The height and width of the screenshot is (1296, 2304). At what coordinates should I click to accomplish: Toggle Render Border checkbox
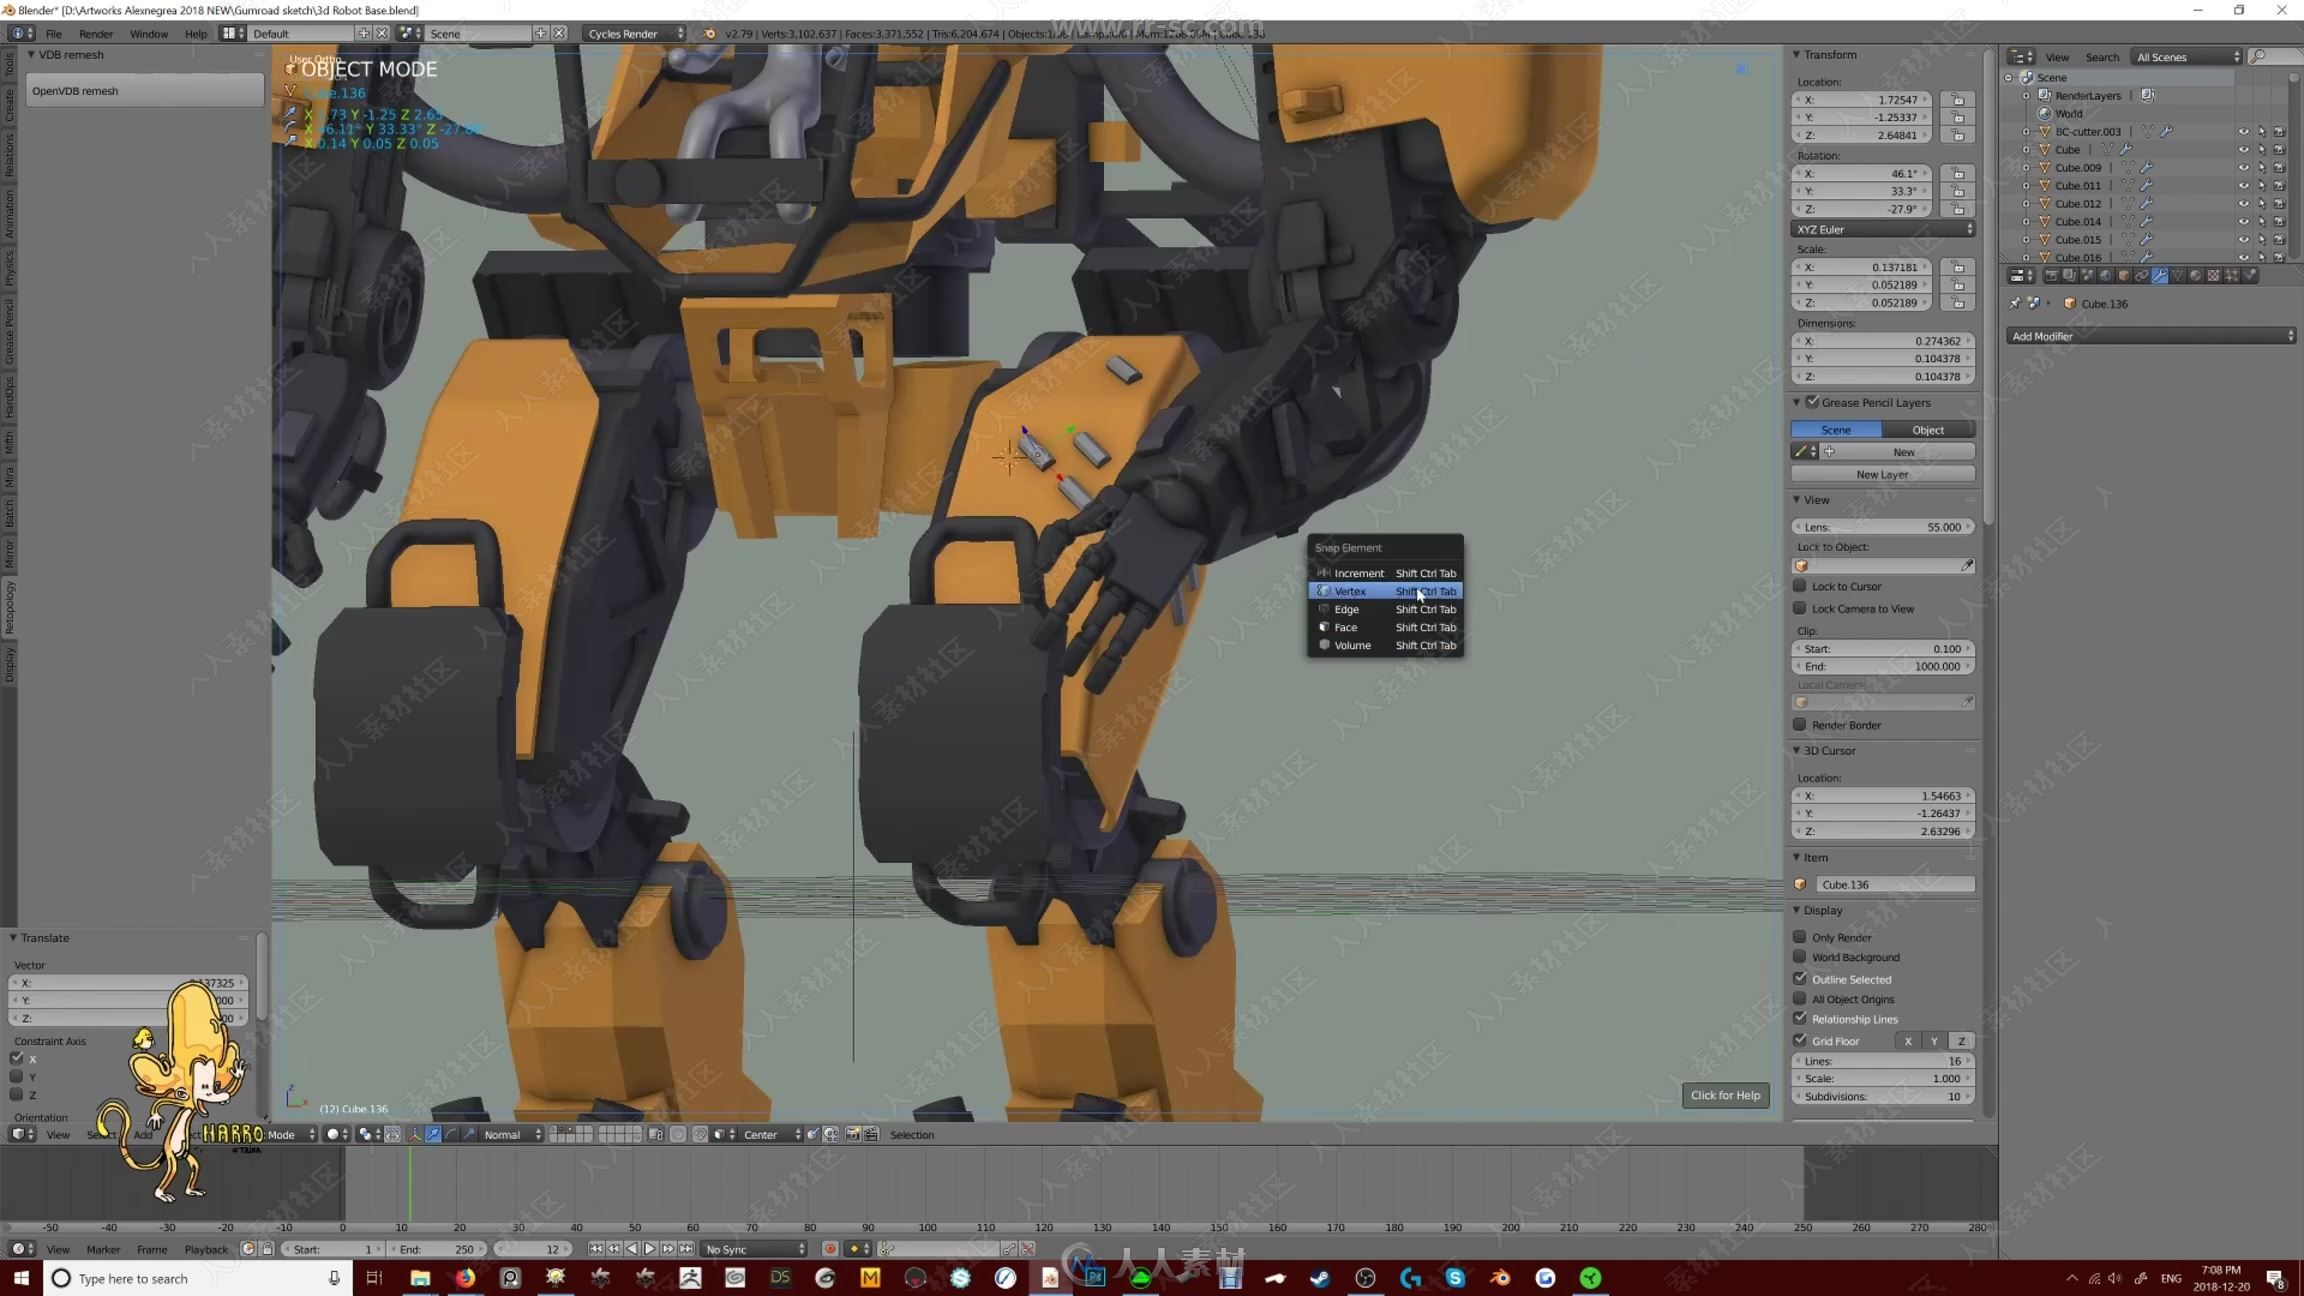point(1800,725)
